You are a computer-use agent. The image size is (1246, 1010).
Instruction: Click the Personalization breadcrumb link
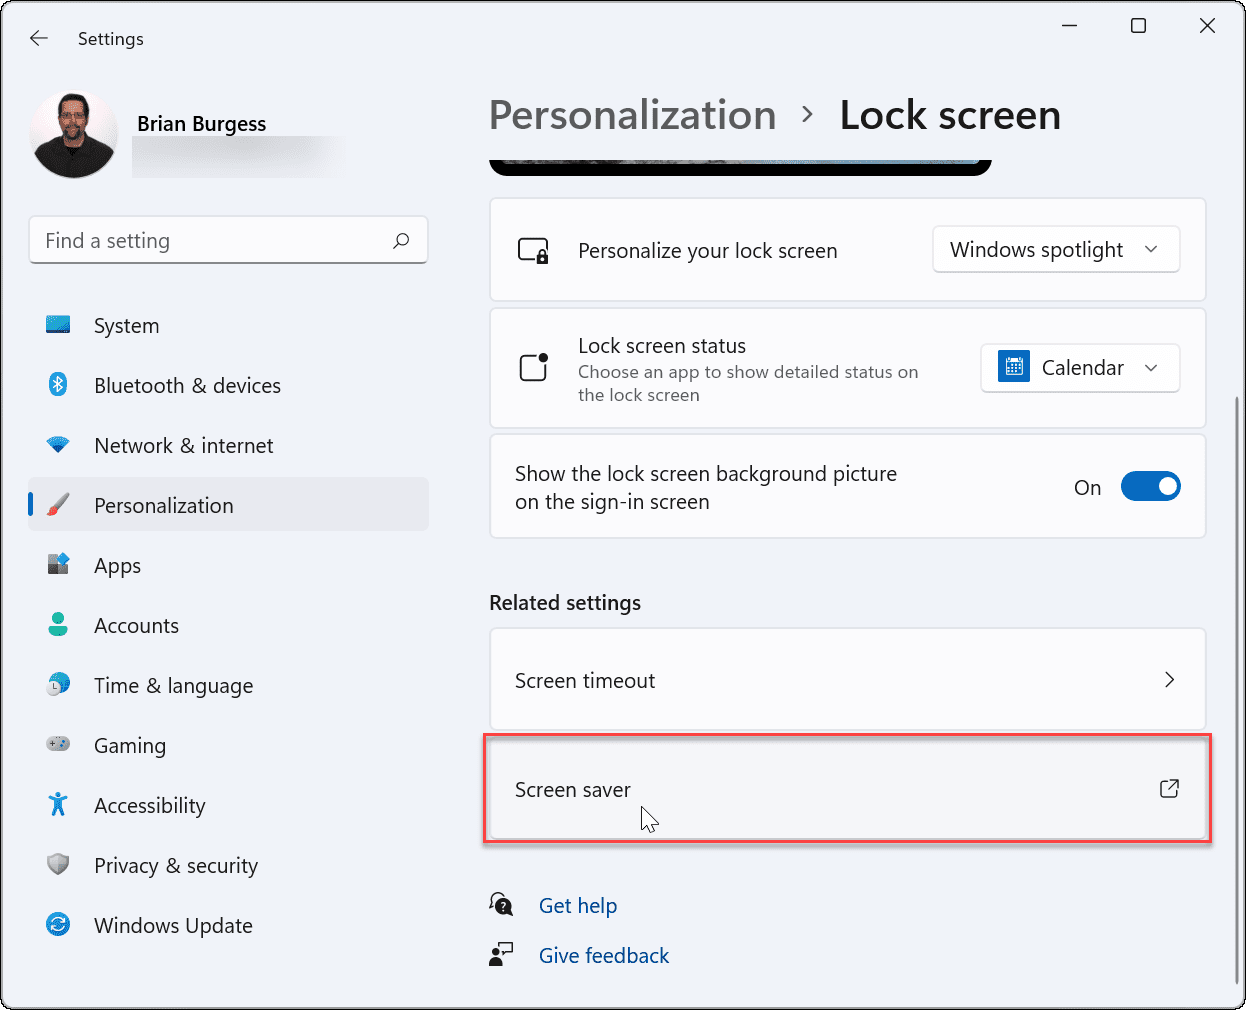(632, 115)
